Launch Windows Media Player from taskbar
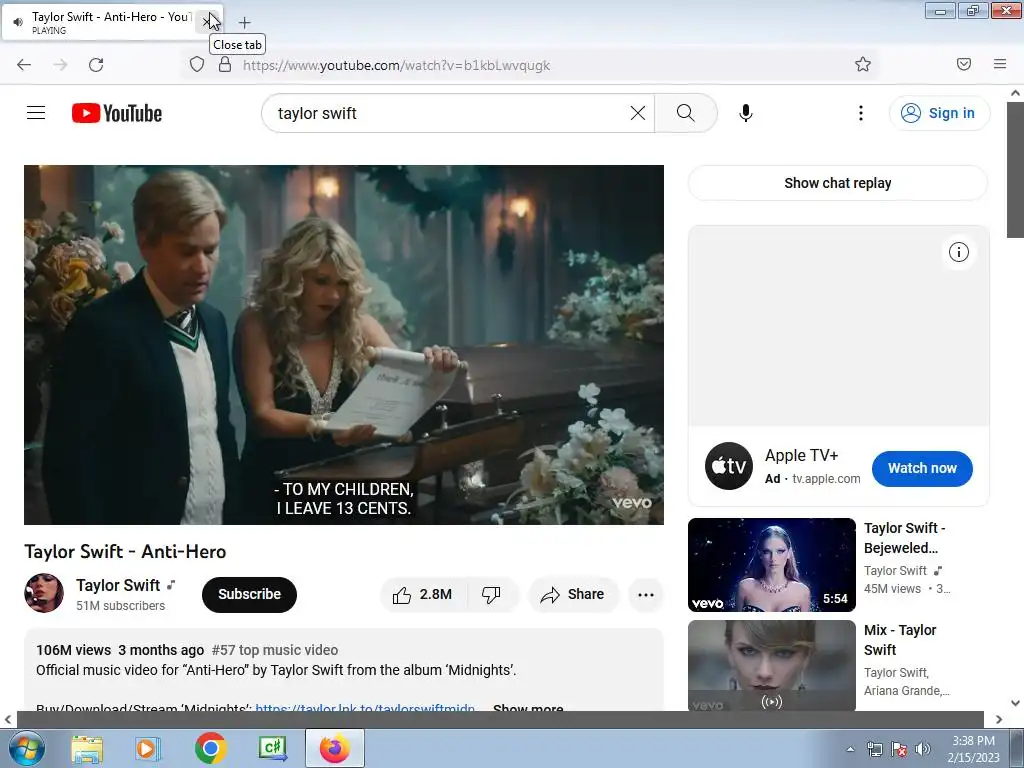 [x=148, y=748]
